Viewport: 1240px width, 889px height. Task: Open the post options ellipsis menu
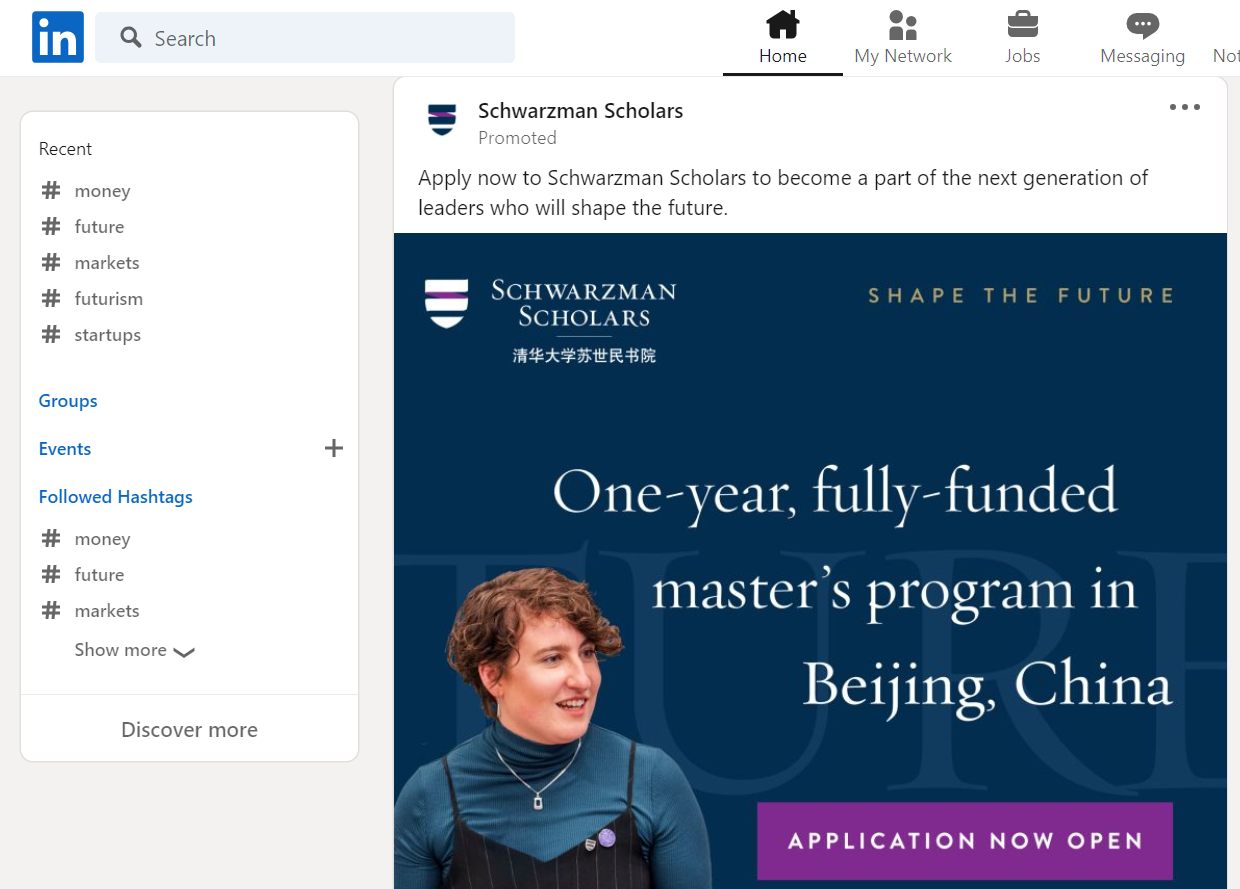[1184, 107]
